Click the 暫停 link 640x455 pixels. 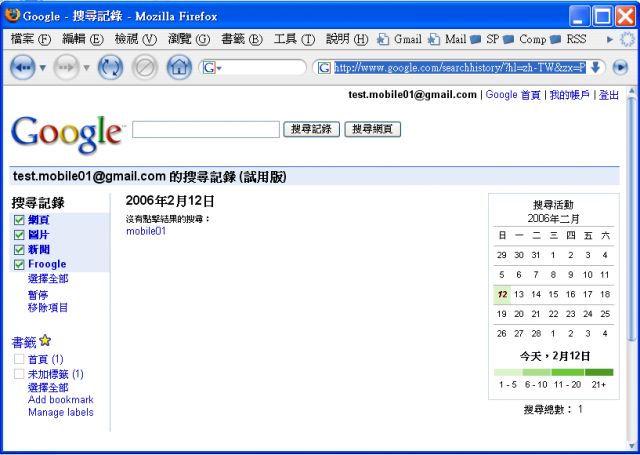pos(38,295)
